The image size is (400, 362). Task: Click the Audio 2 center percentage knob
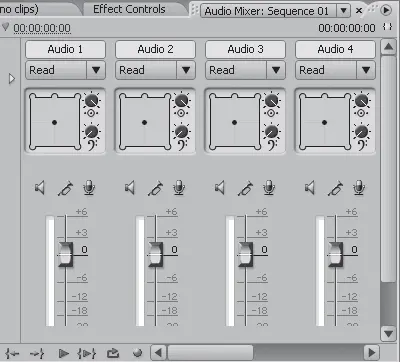181,100
